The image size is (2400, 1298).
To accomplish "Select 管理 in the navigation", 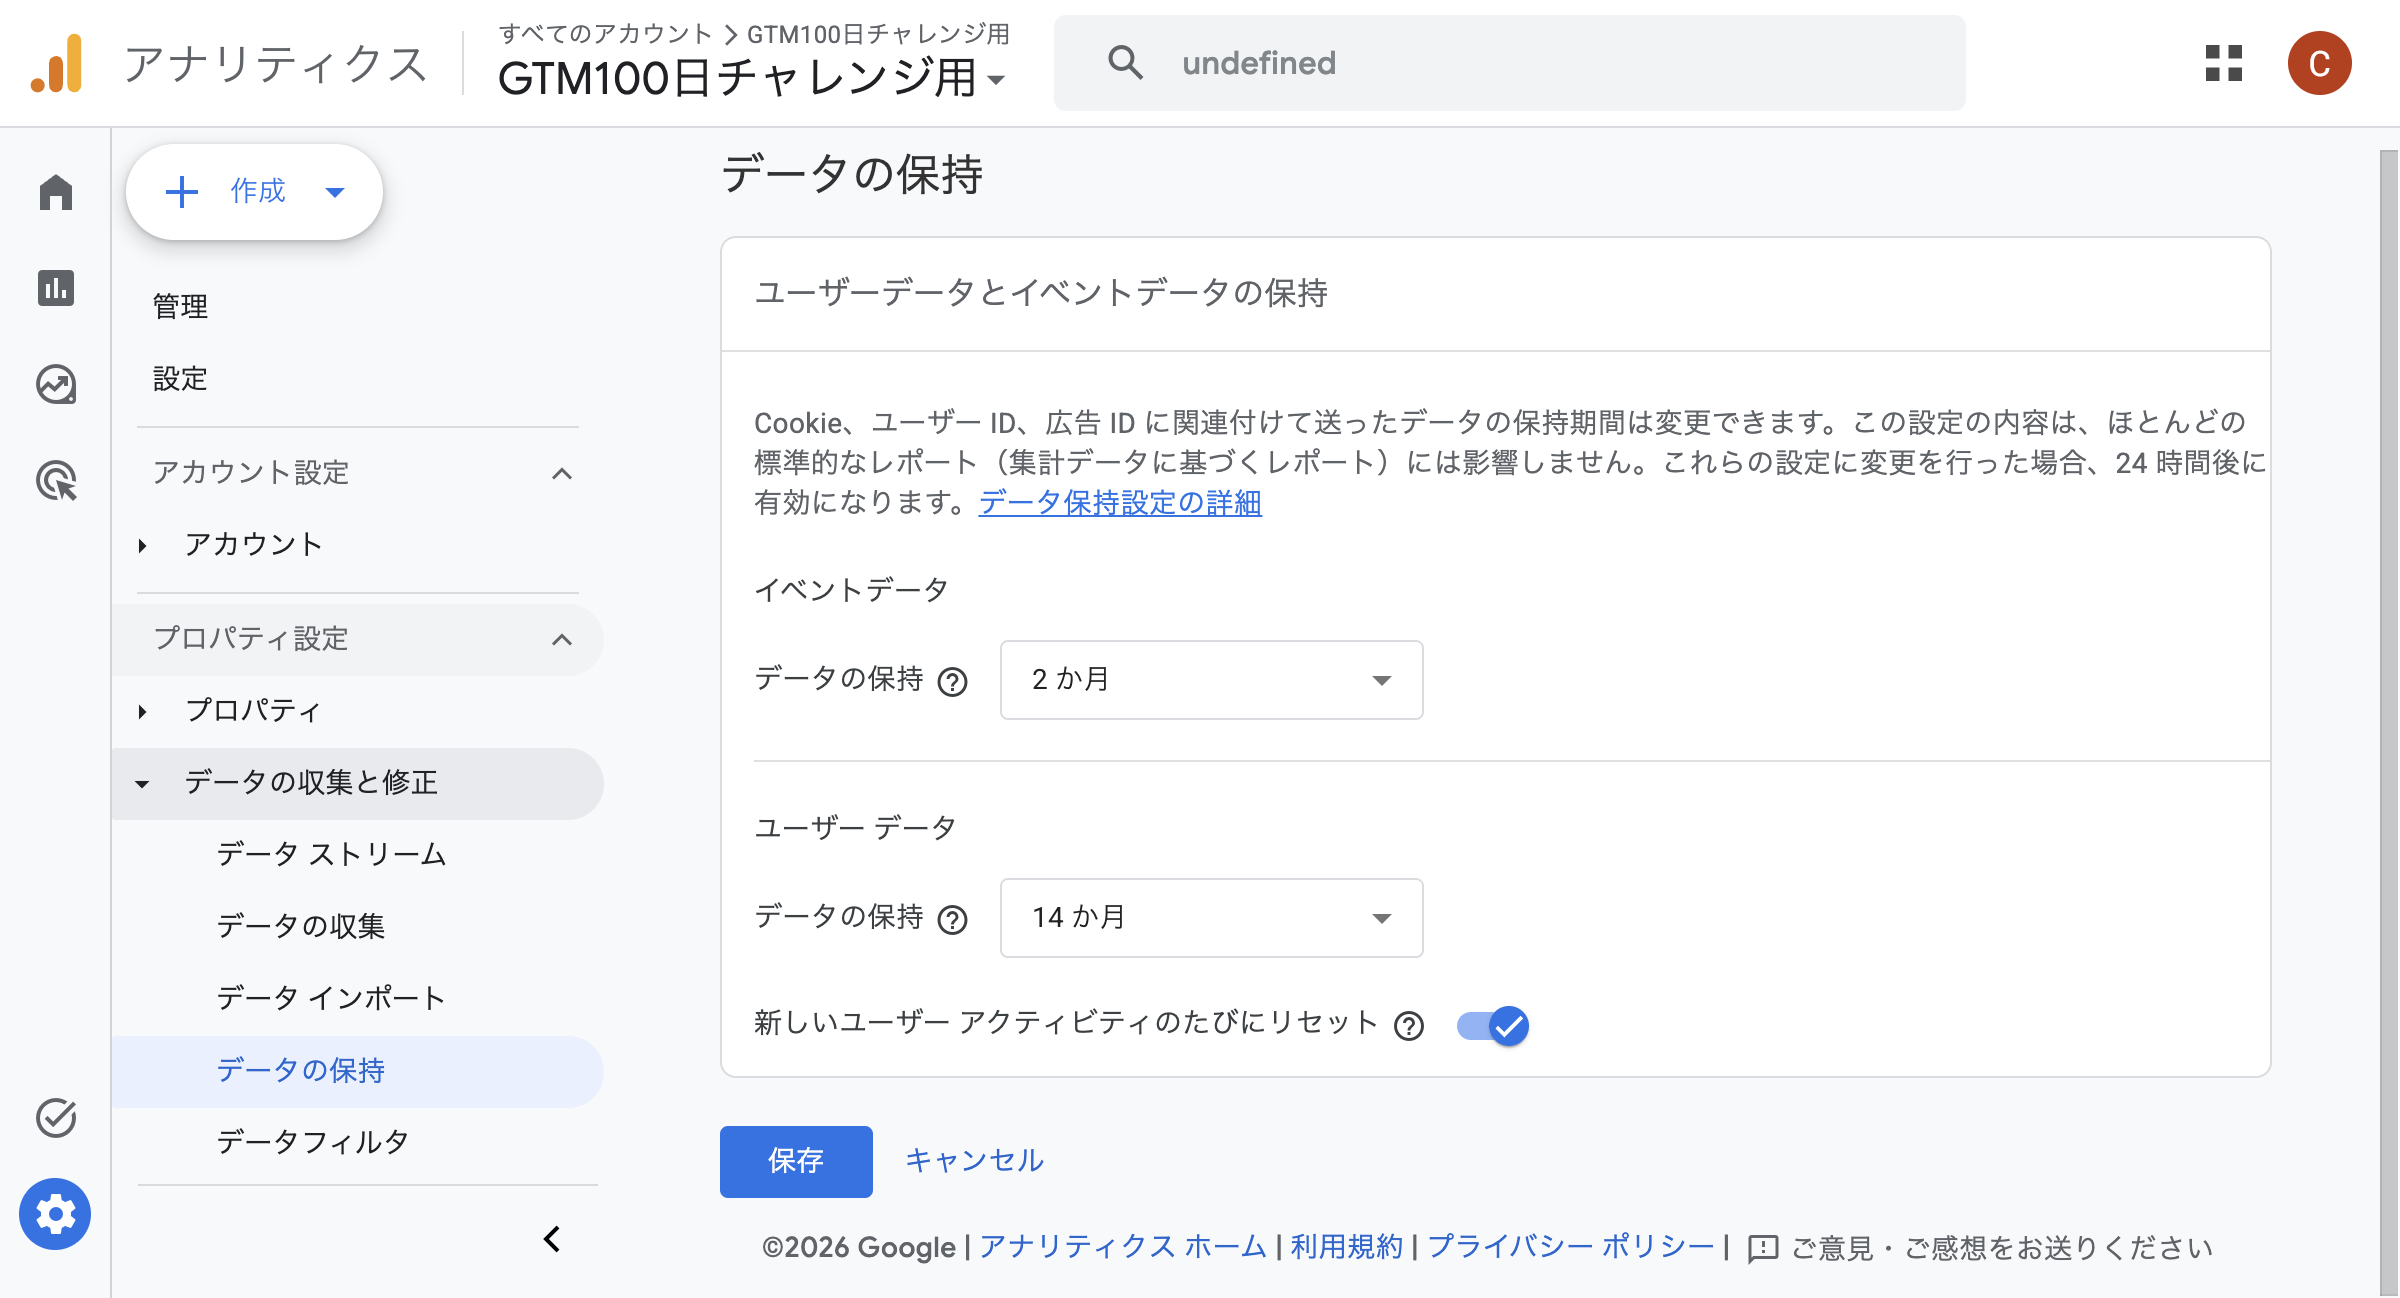I will (180, 306).
